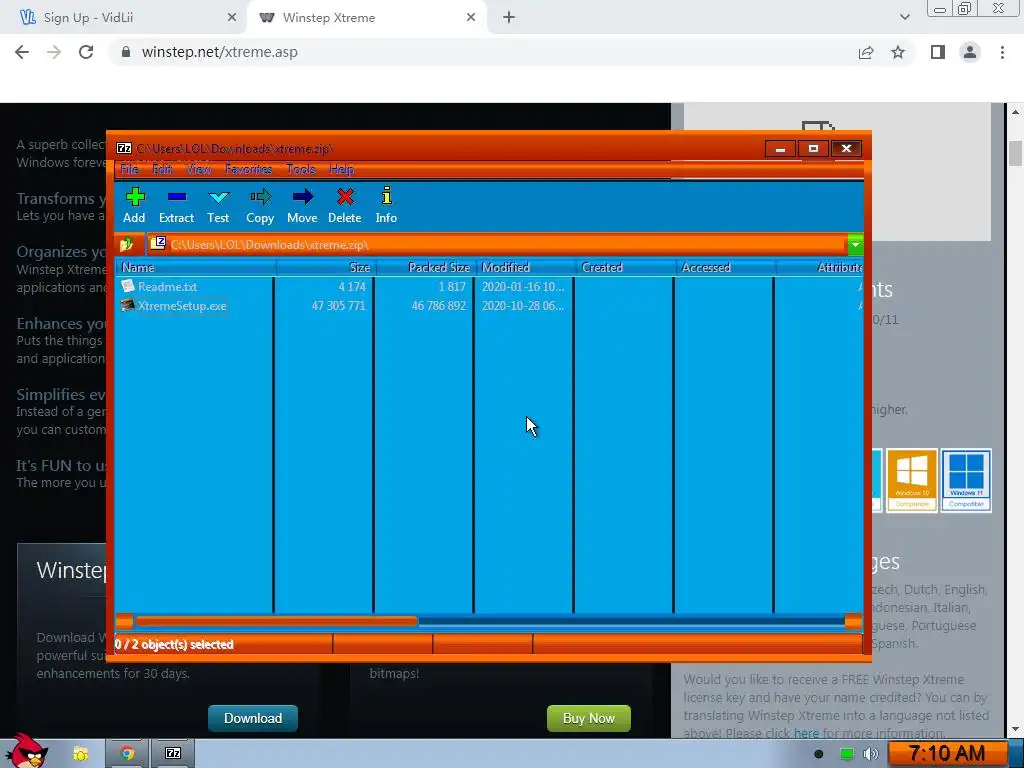This screenshot has width=1024, height=768.
Task: Toggle the Chrome side panel
Action: (x=938, y=52)
